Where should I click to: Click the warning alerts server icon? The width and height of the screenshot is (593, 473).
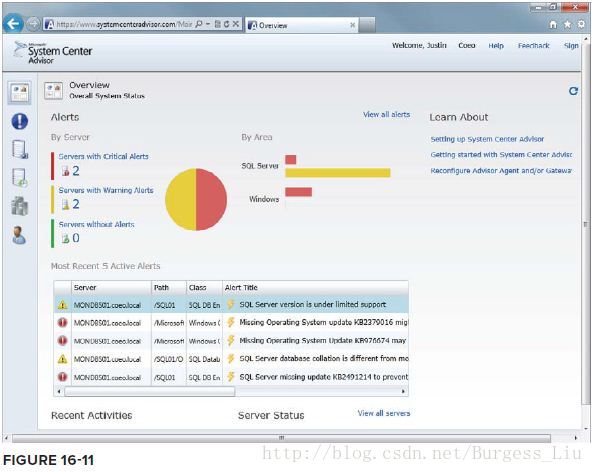[65, 205]
